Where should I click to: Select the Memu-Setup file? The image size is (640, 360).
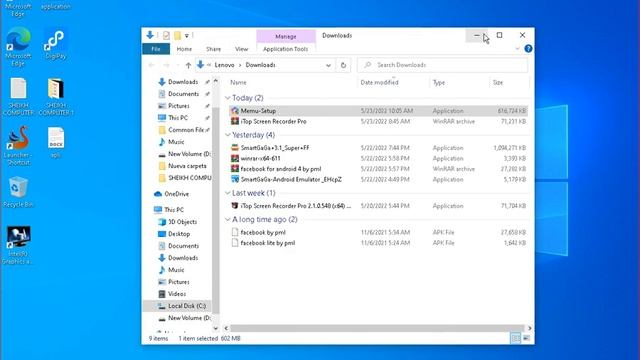tap(378, 111)
